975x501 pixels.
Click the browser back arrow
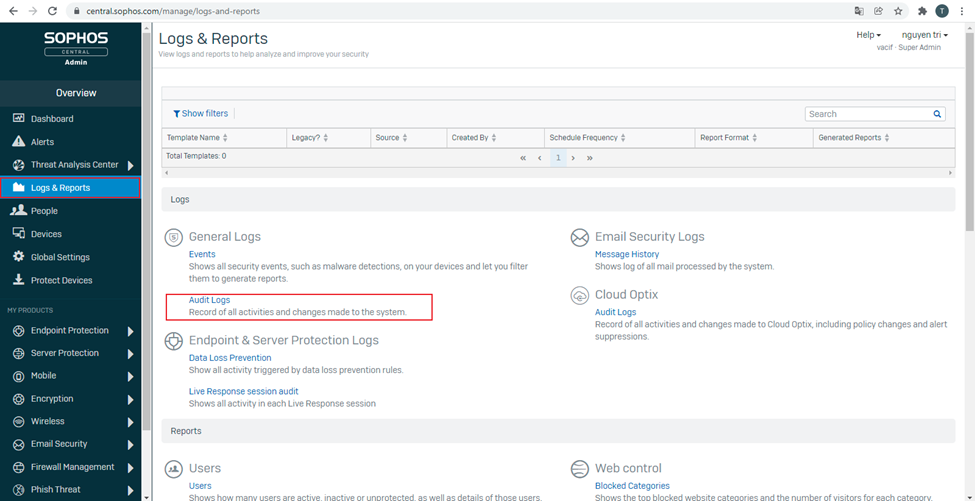pos(13,11)
